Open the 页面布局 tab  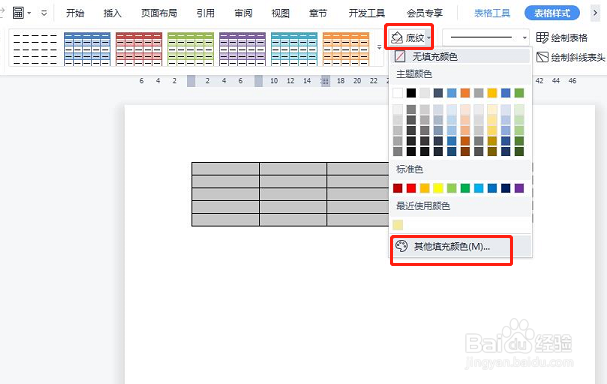coord(159,13)
